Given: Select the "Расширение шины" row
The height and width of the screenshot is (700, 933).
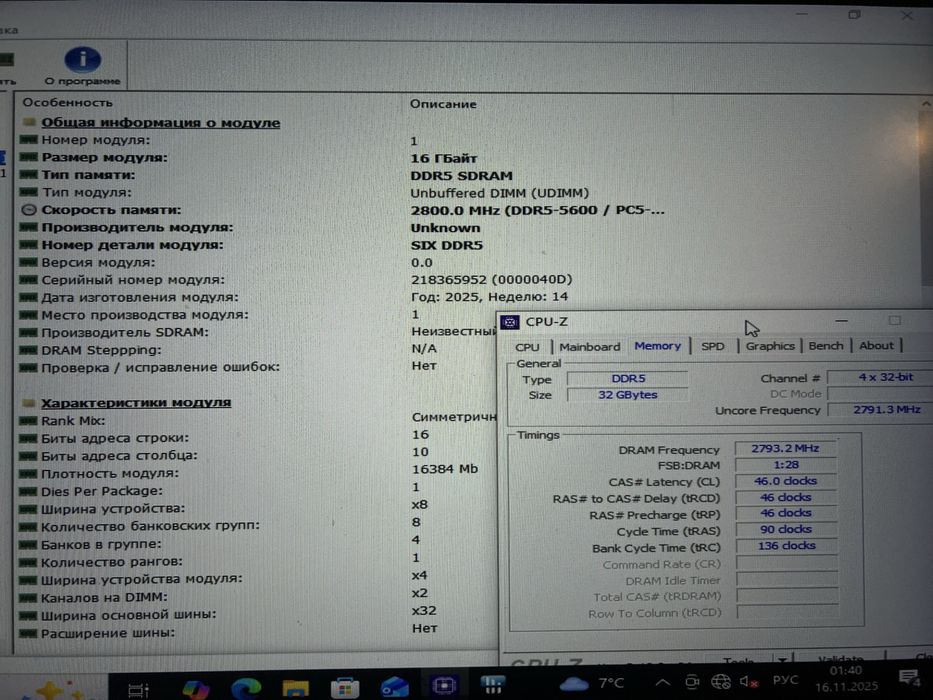Looking at the screenshot, I should [228, 632].
